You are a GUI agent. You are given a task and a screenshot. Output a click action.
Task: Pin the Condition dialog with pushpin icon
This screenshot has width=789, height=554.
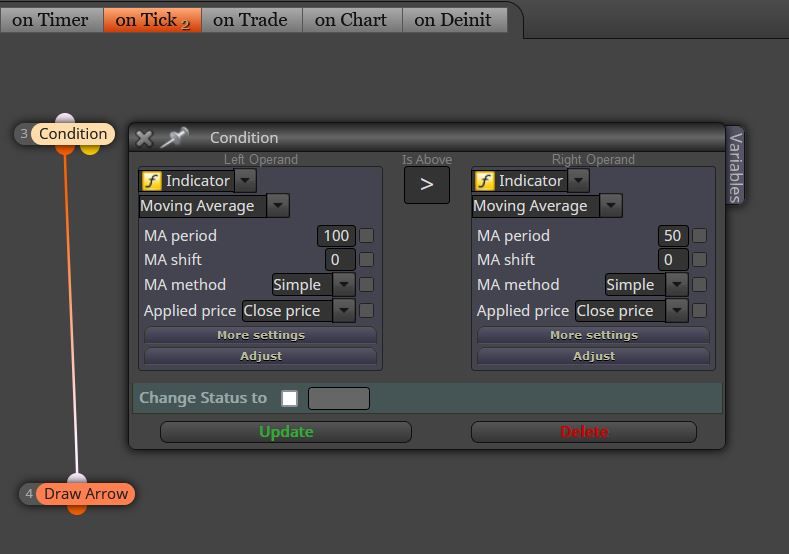(x=175, y=137)
